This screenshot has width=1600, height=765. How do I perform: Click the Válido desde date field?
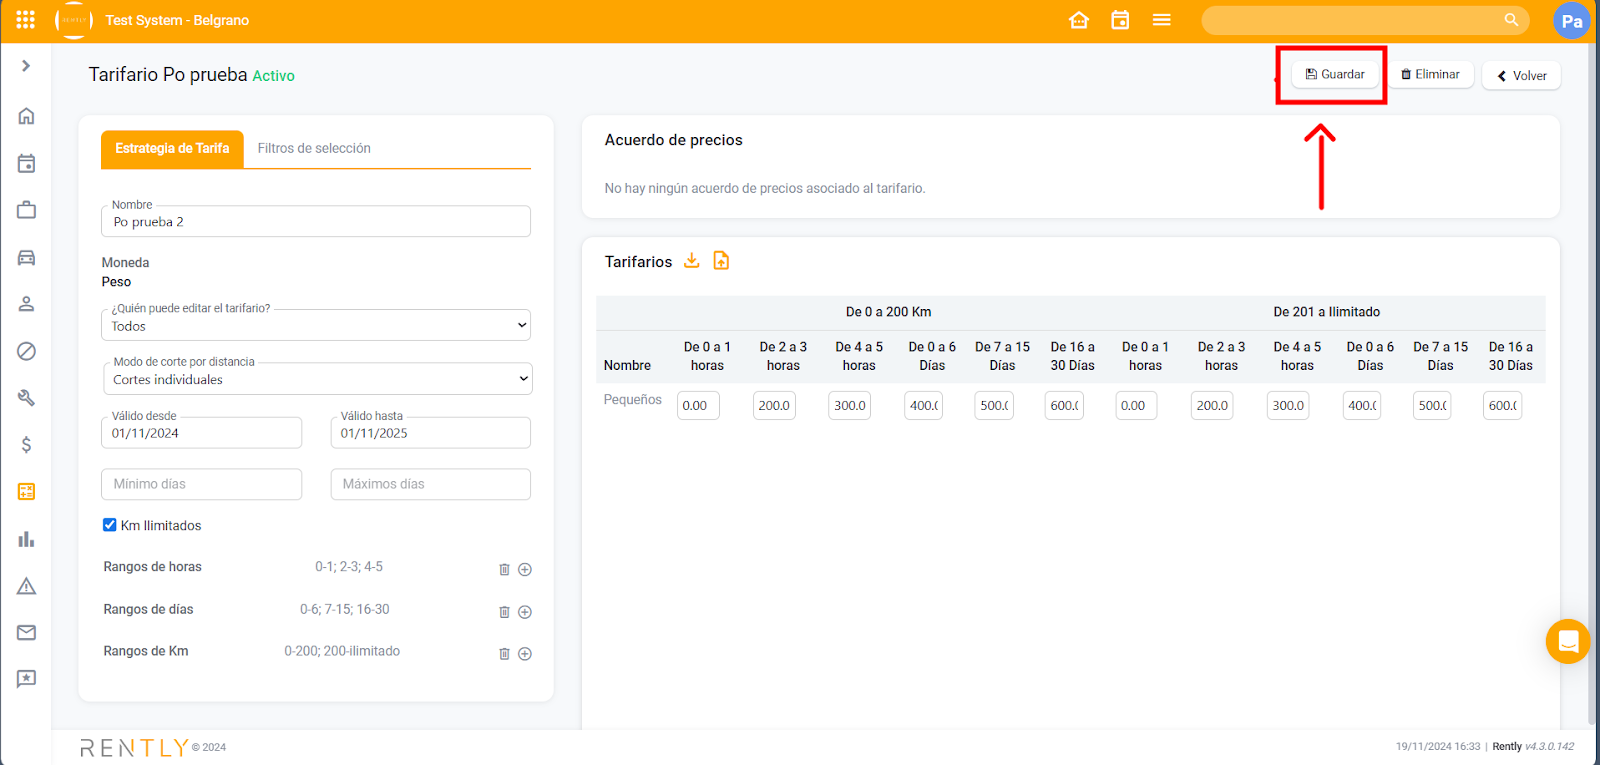pos(201,433)
